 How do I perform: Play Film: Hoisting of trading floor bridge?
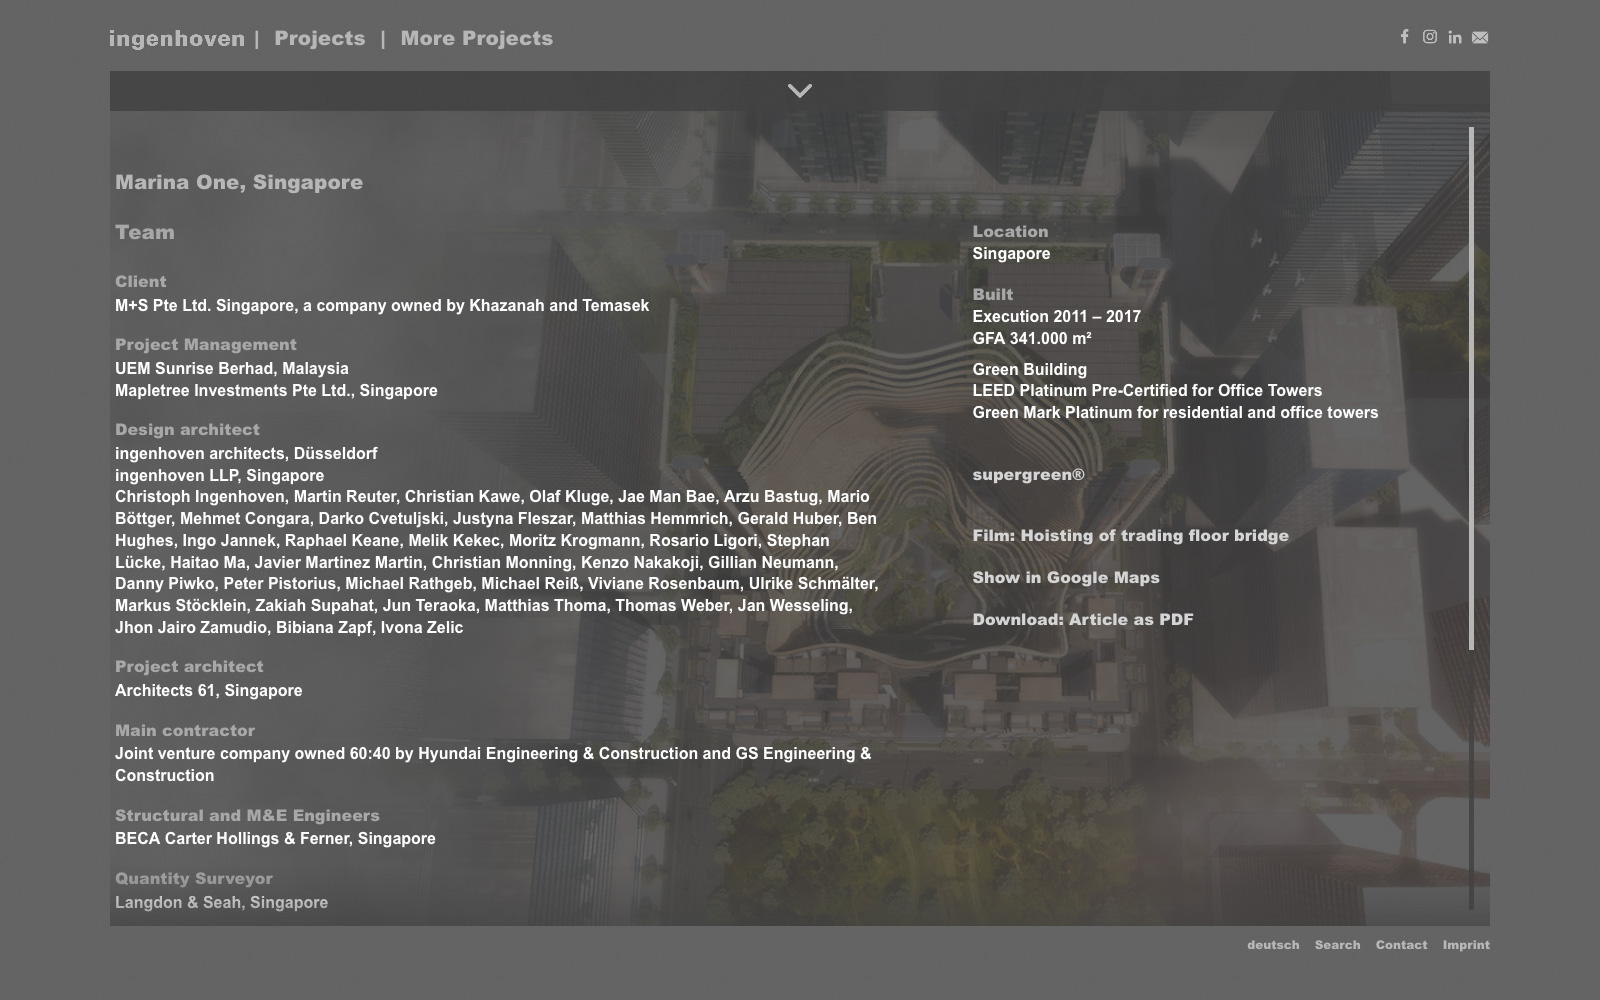coord(1130,536)
